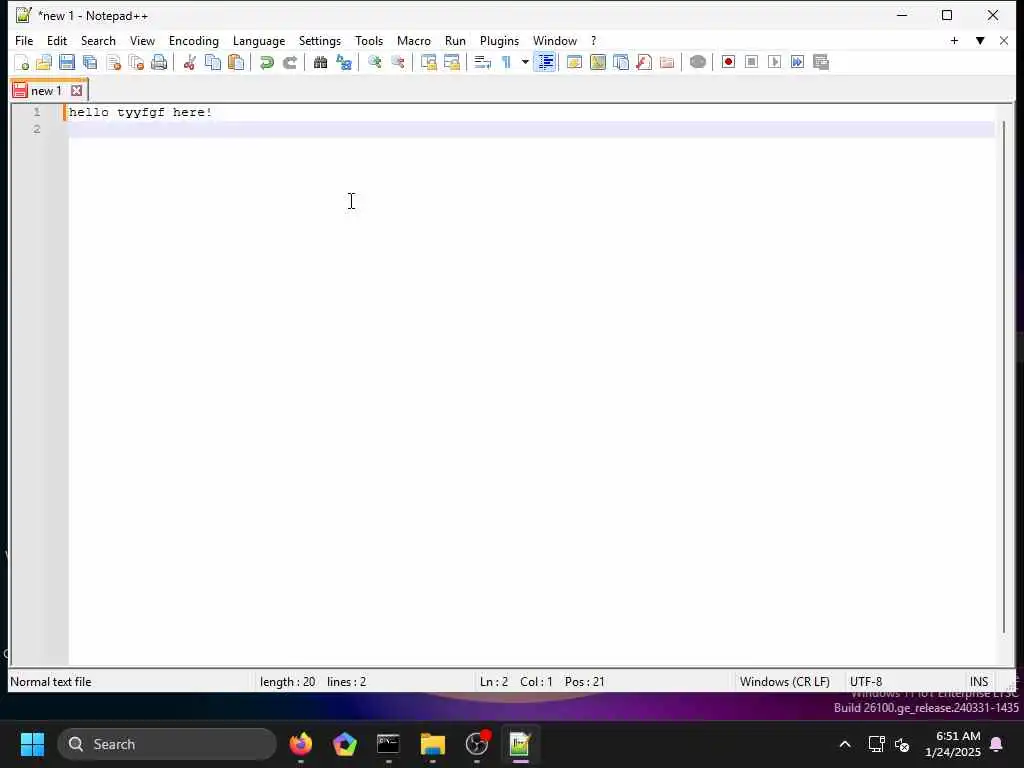Save the current file via toolbar
This screenshot has height=768, width=1024.
[x=67, y=62]
